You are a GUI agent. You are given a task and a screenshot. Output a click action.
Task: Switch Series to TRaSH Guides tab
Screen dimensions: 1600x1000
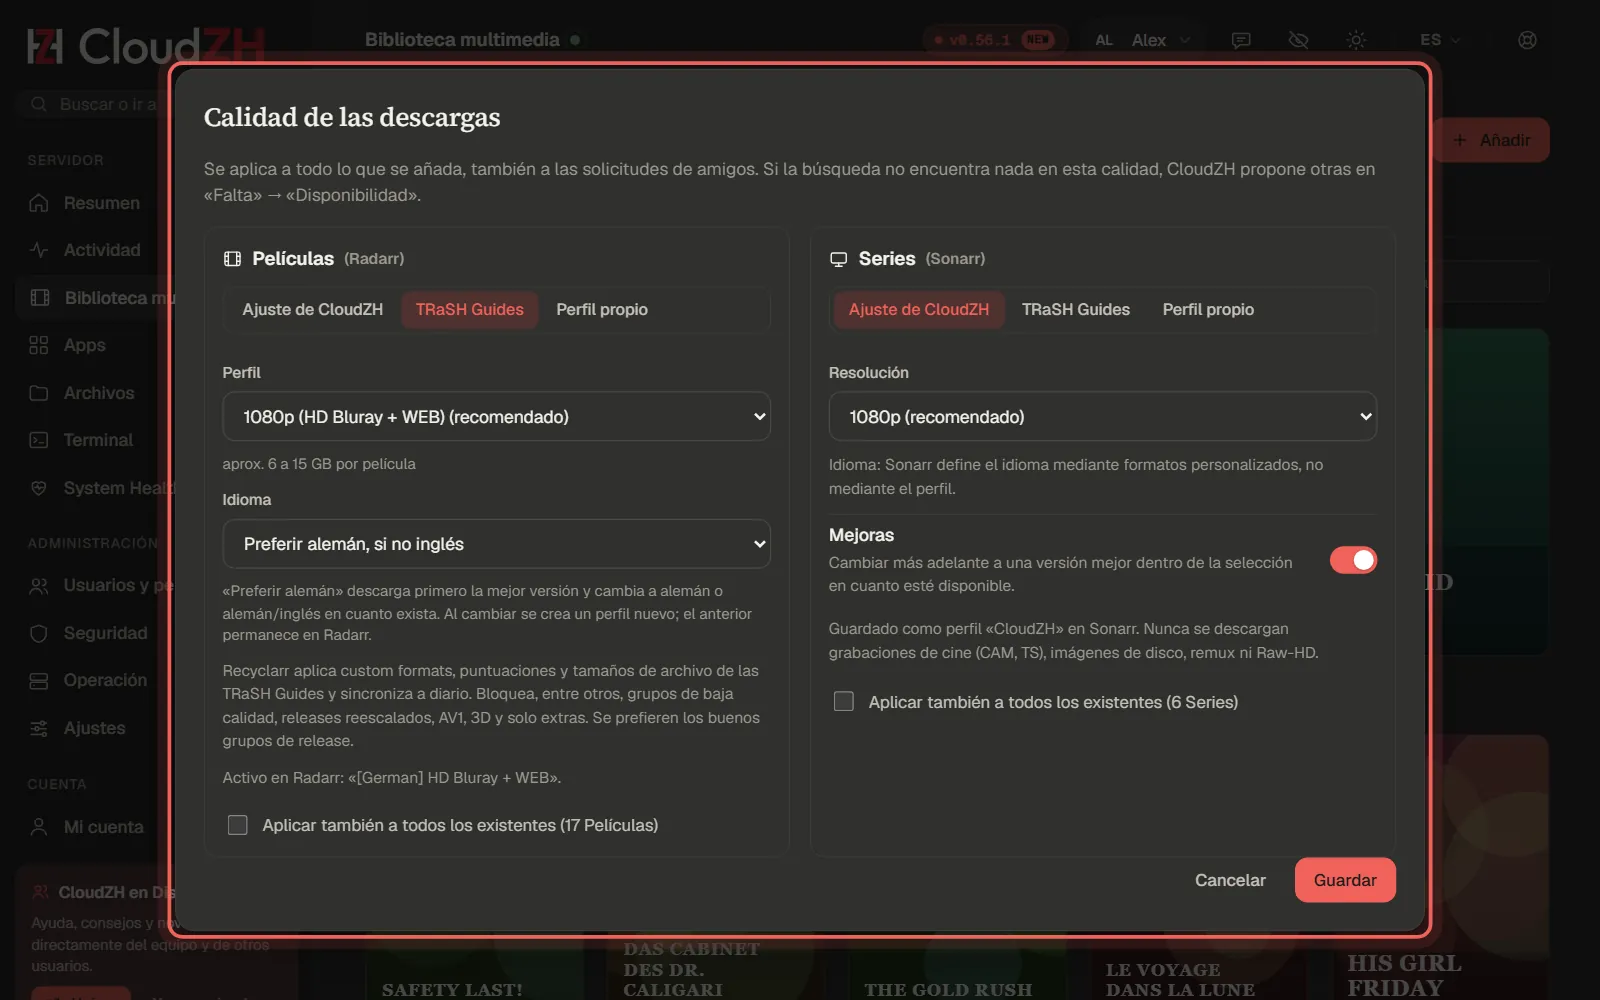tap(1076, 310)
